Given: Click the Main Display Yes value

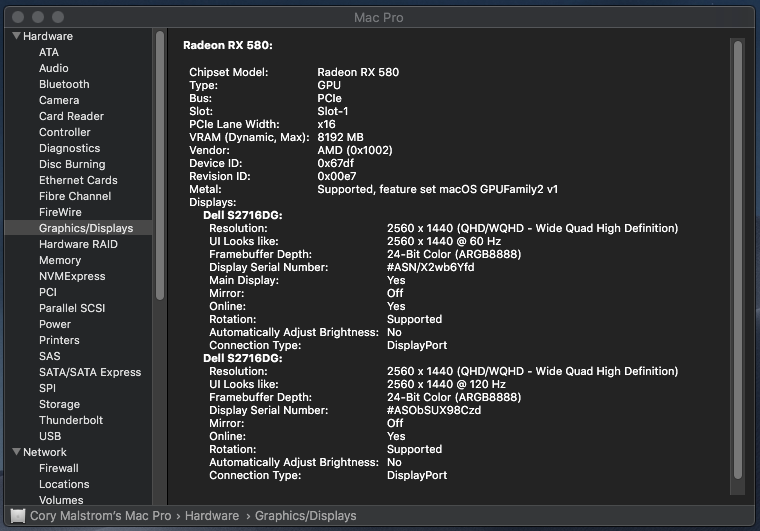Looking at the screenshot, I should click(396, 280).
